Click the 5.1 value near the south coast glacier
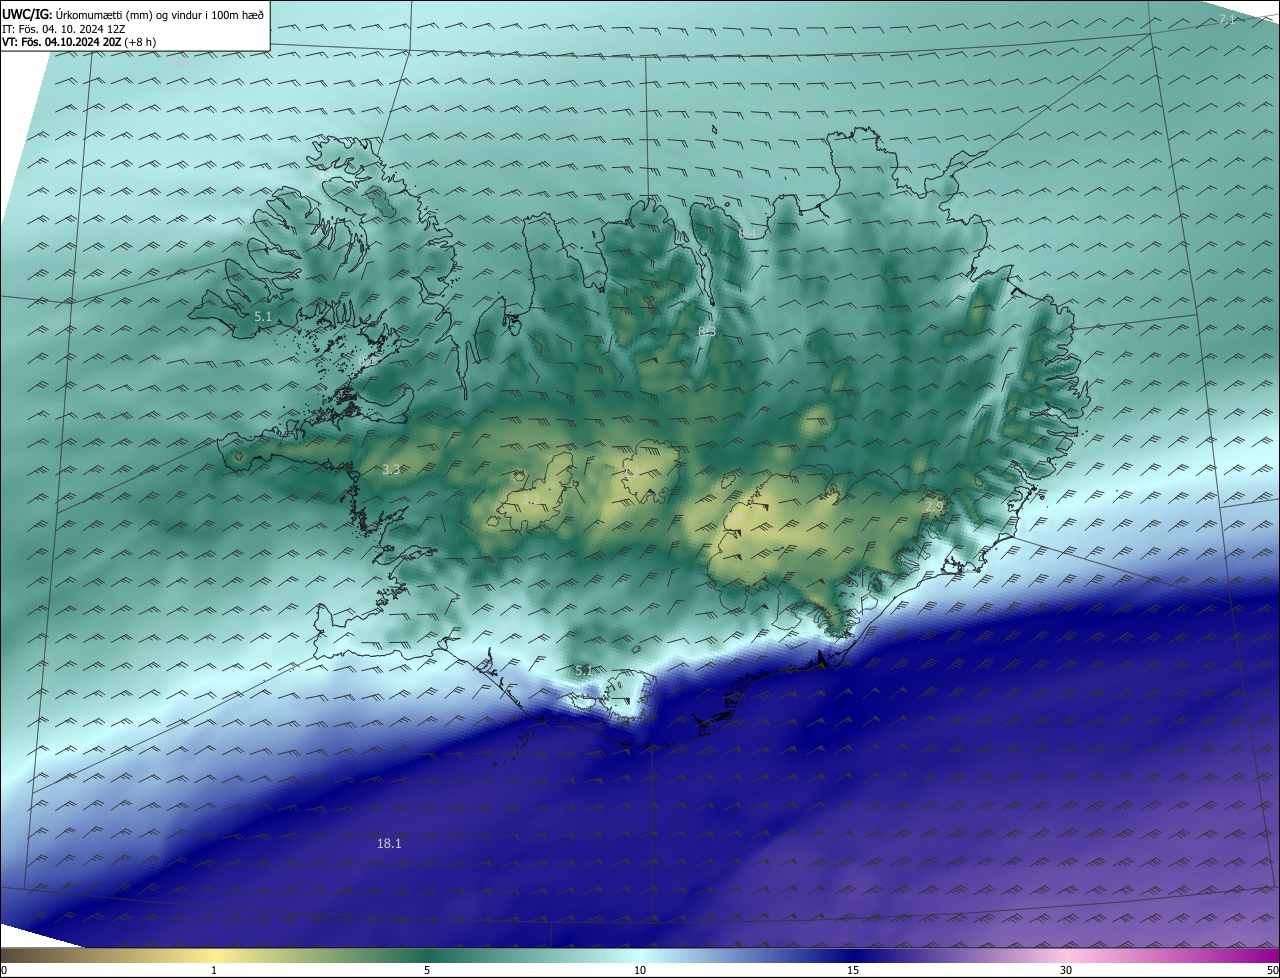Image resolution: width=1280 pixels, height=978 pixels. point(583,669)
